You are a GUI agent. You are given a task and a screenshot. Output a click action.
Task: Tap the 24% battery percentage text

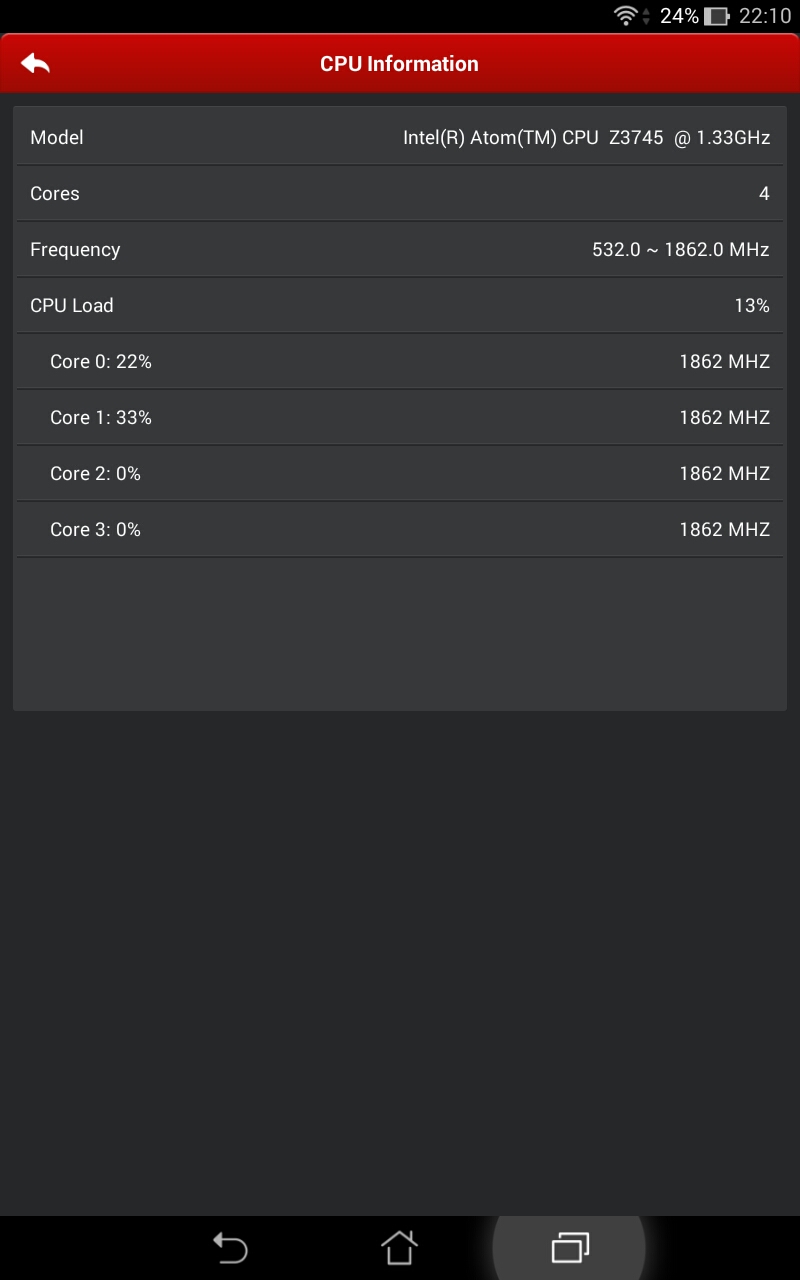click(679, 16)
